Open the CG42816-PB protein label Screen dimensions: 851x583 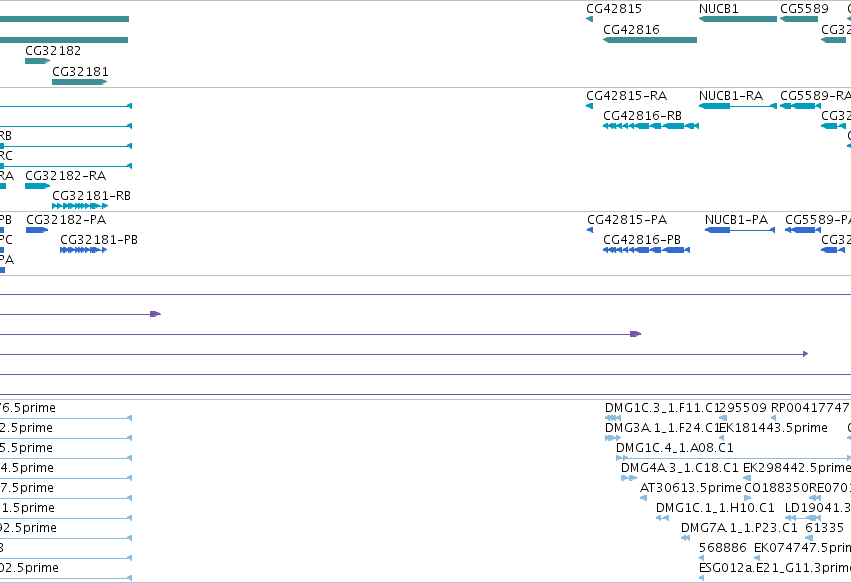[642, 239]
